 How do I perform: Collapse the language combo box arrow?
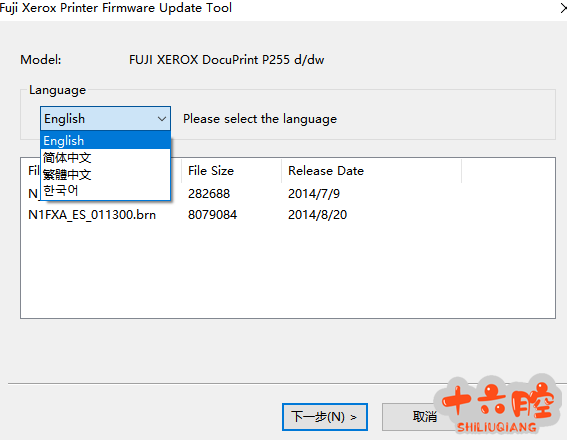coord(162,119)
